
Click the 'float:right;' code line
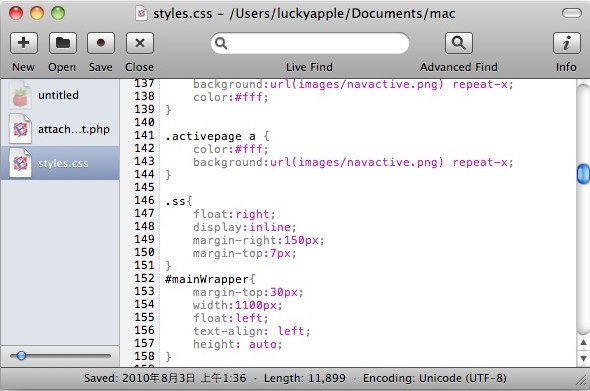234,214
